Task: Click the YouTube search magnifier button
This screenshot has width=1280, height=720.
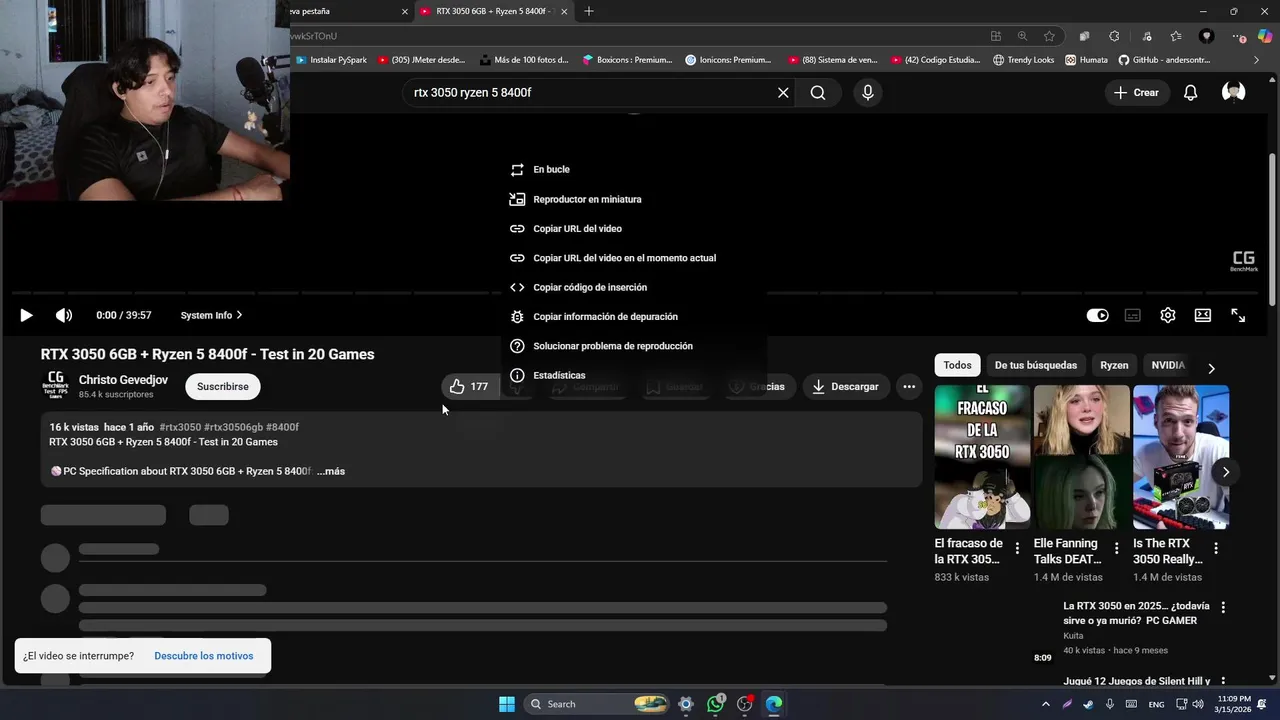Action: [818, 92]
